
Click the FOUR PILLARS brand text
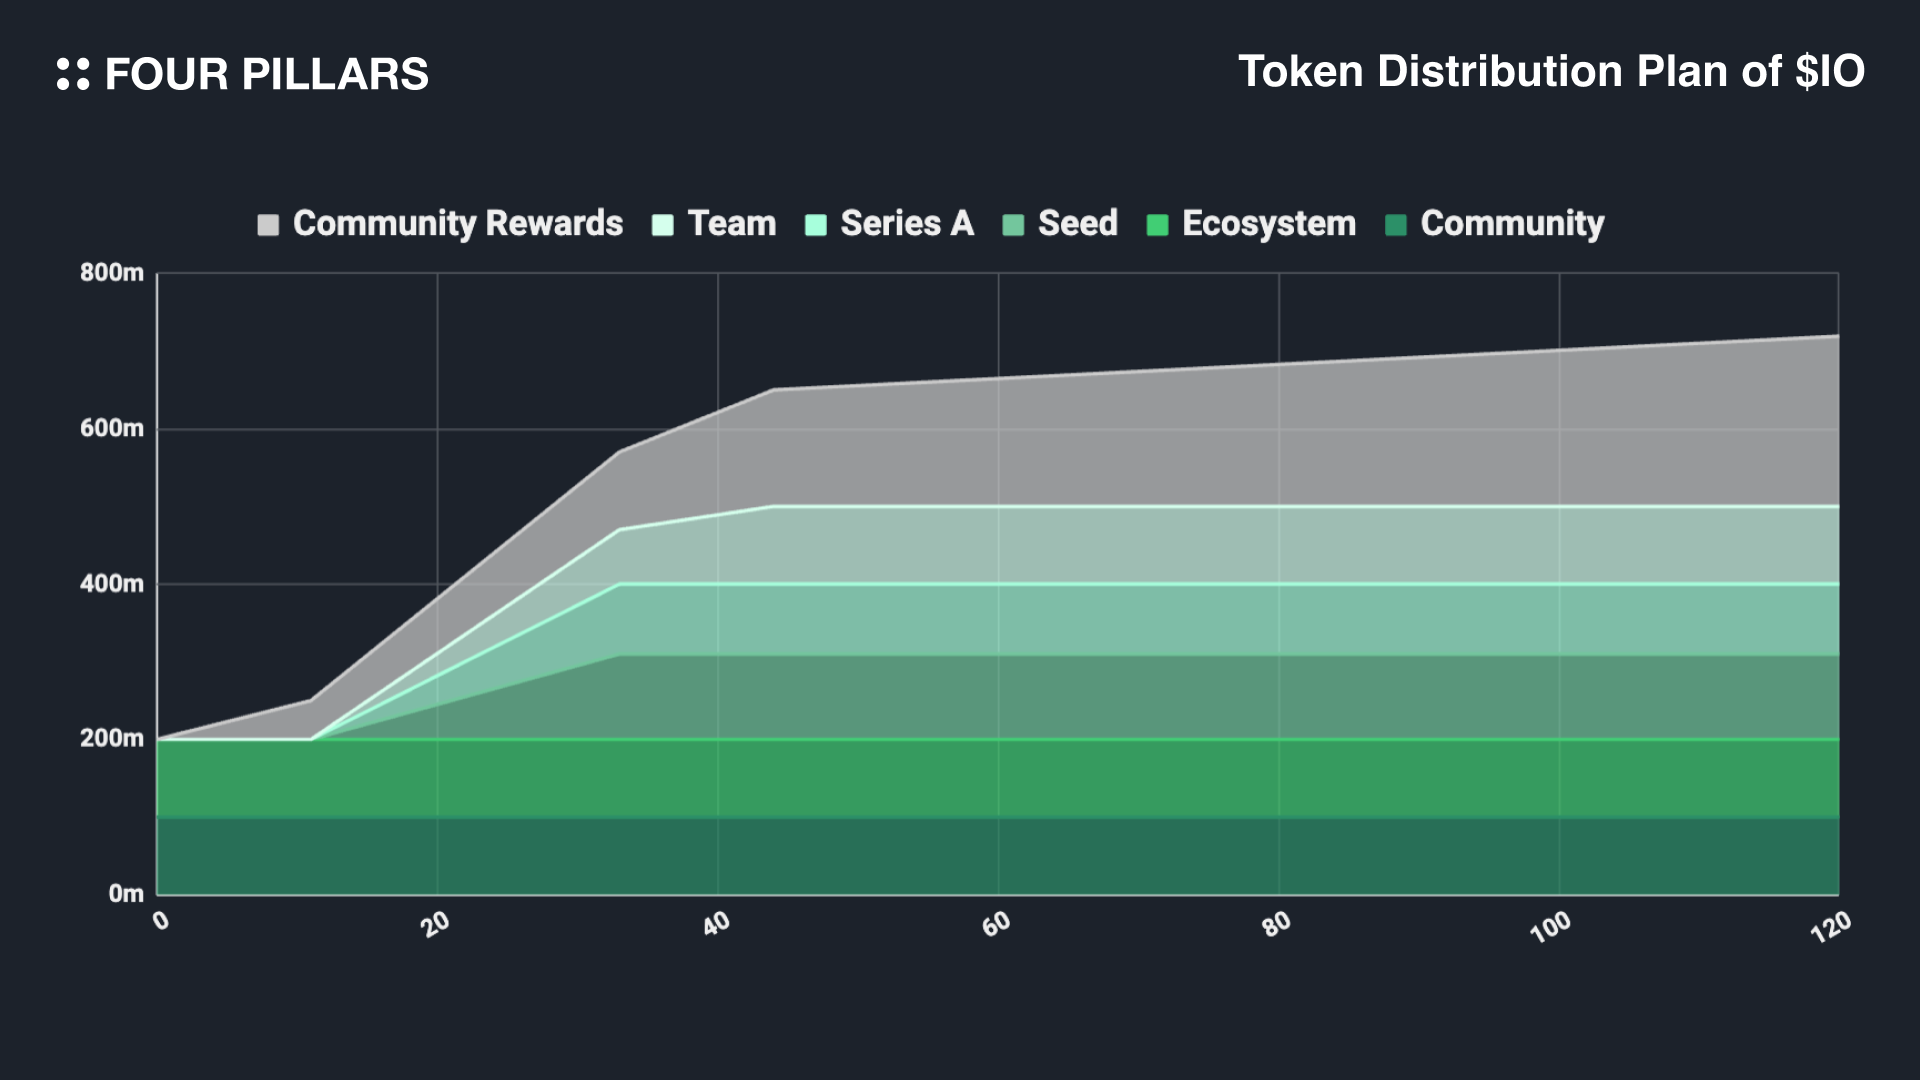click(266, 75)
